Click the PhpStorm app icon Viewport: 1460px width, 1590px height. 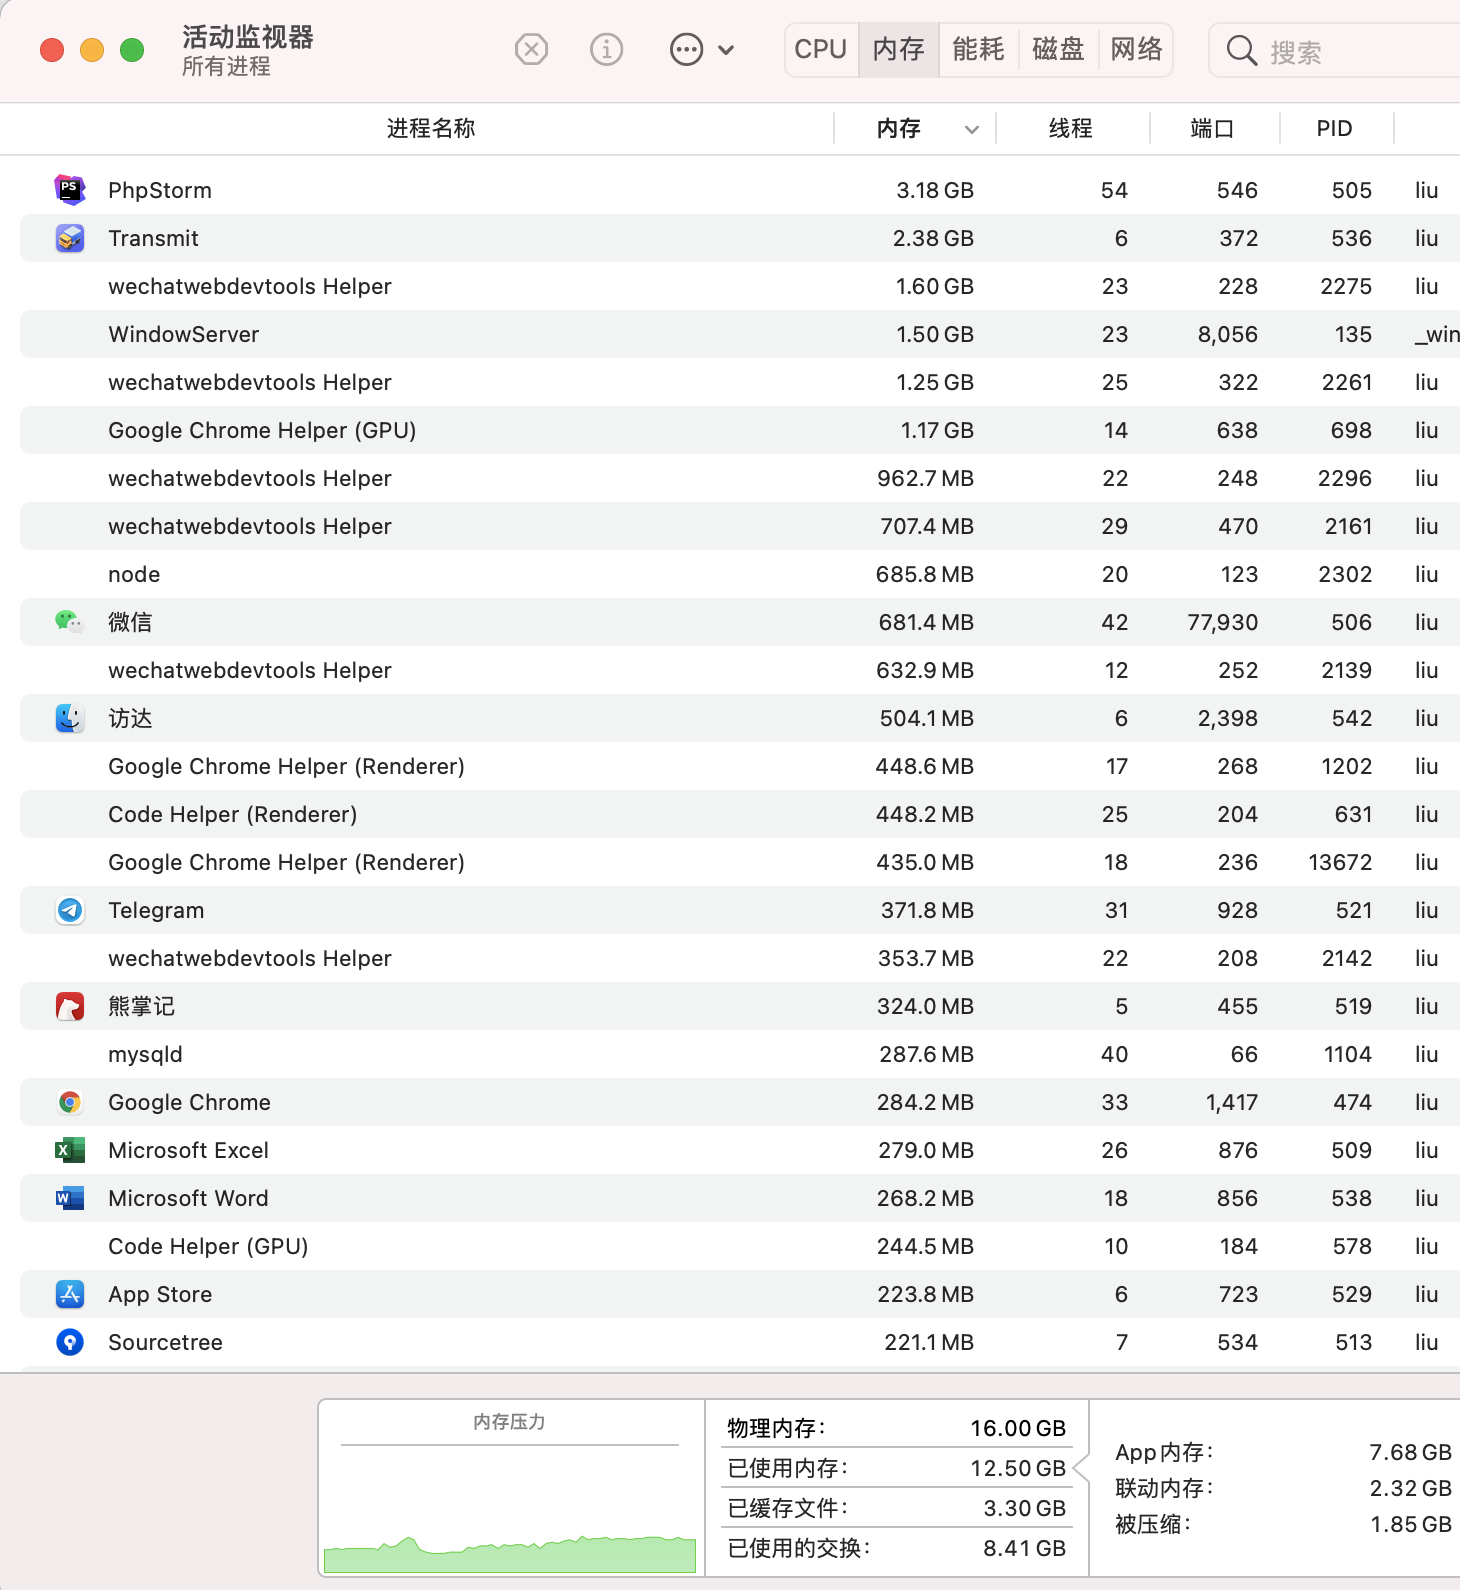point(69,190)
